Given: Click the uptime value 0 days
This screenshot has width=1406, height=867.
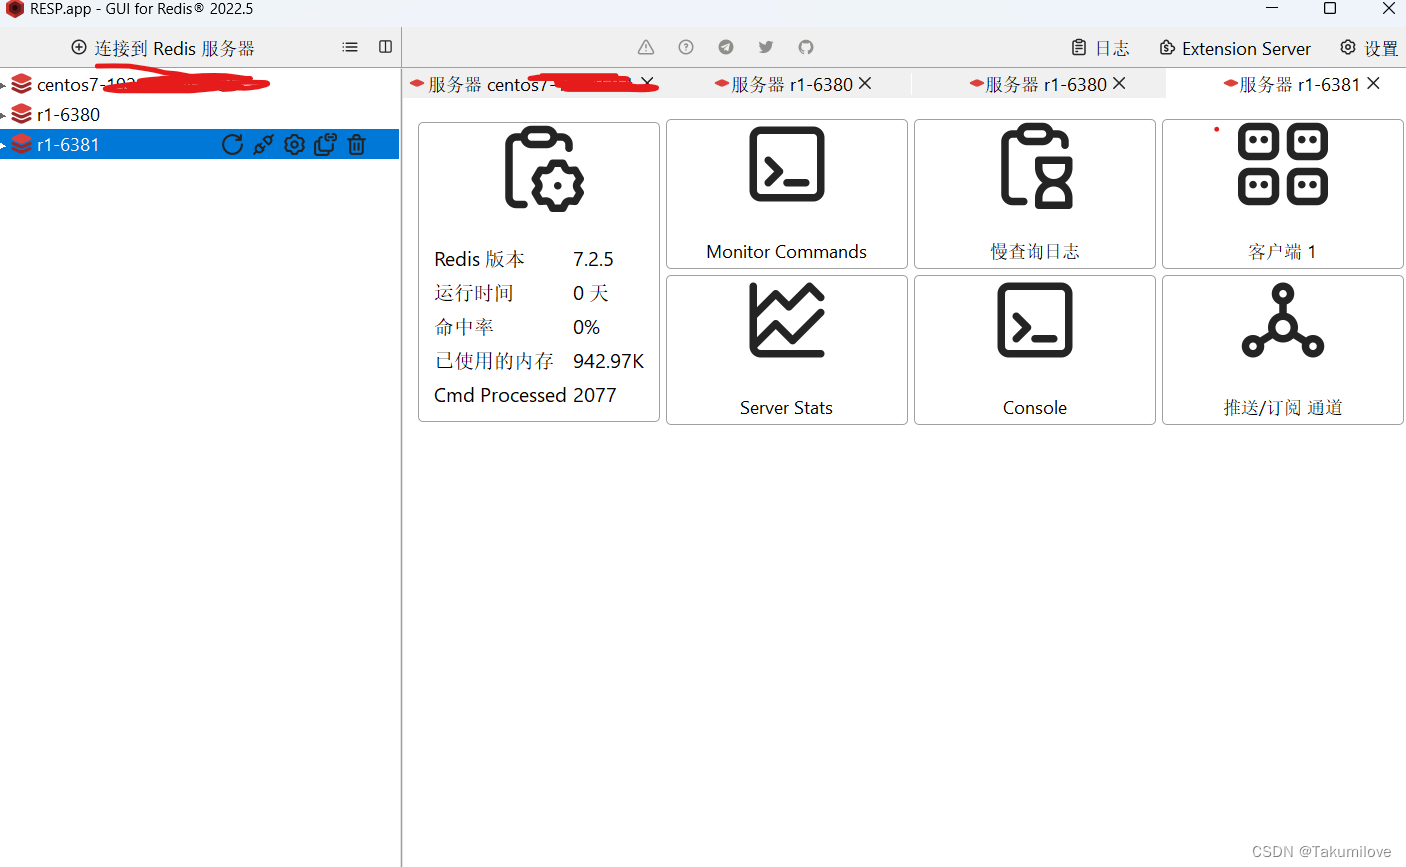Looking at the screenshot, I should pos(590,293).
